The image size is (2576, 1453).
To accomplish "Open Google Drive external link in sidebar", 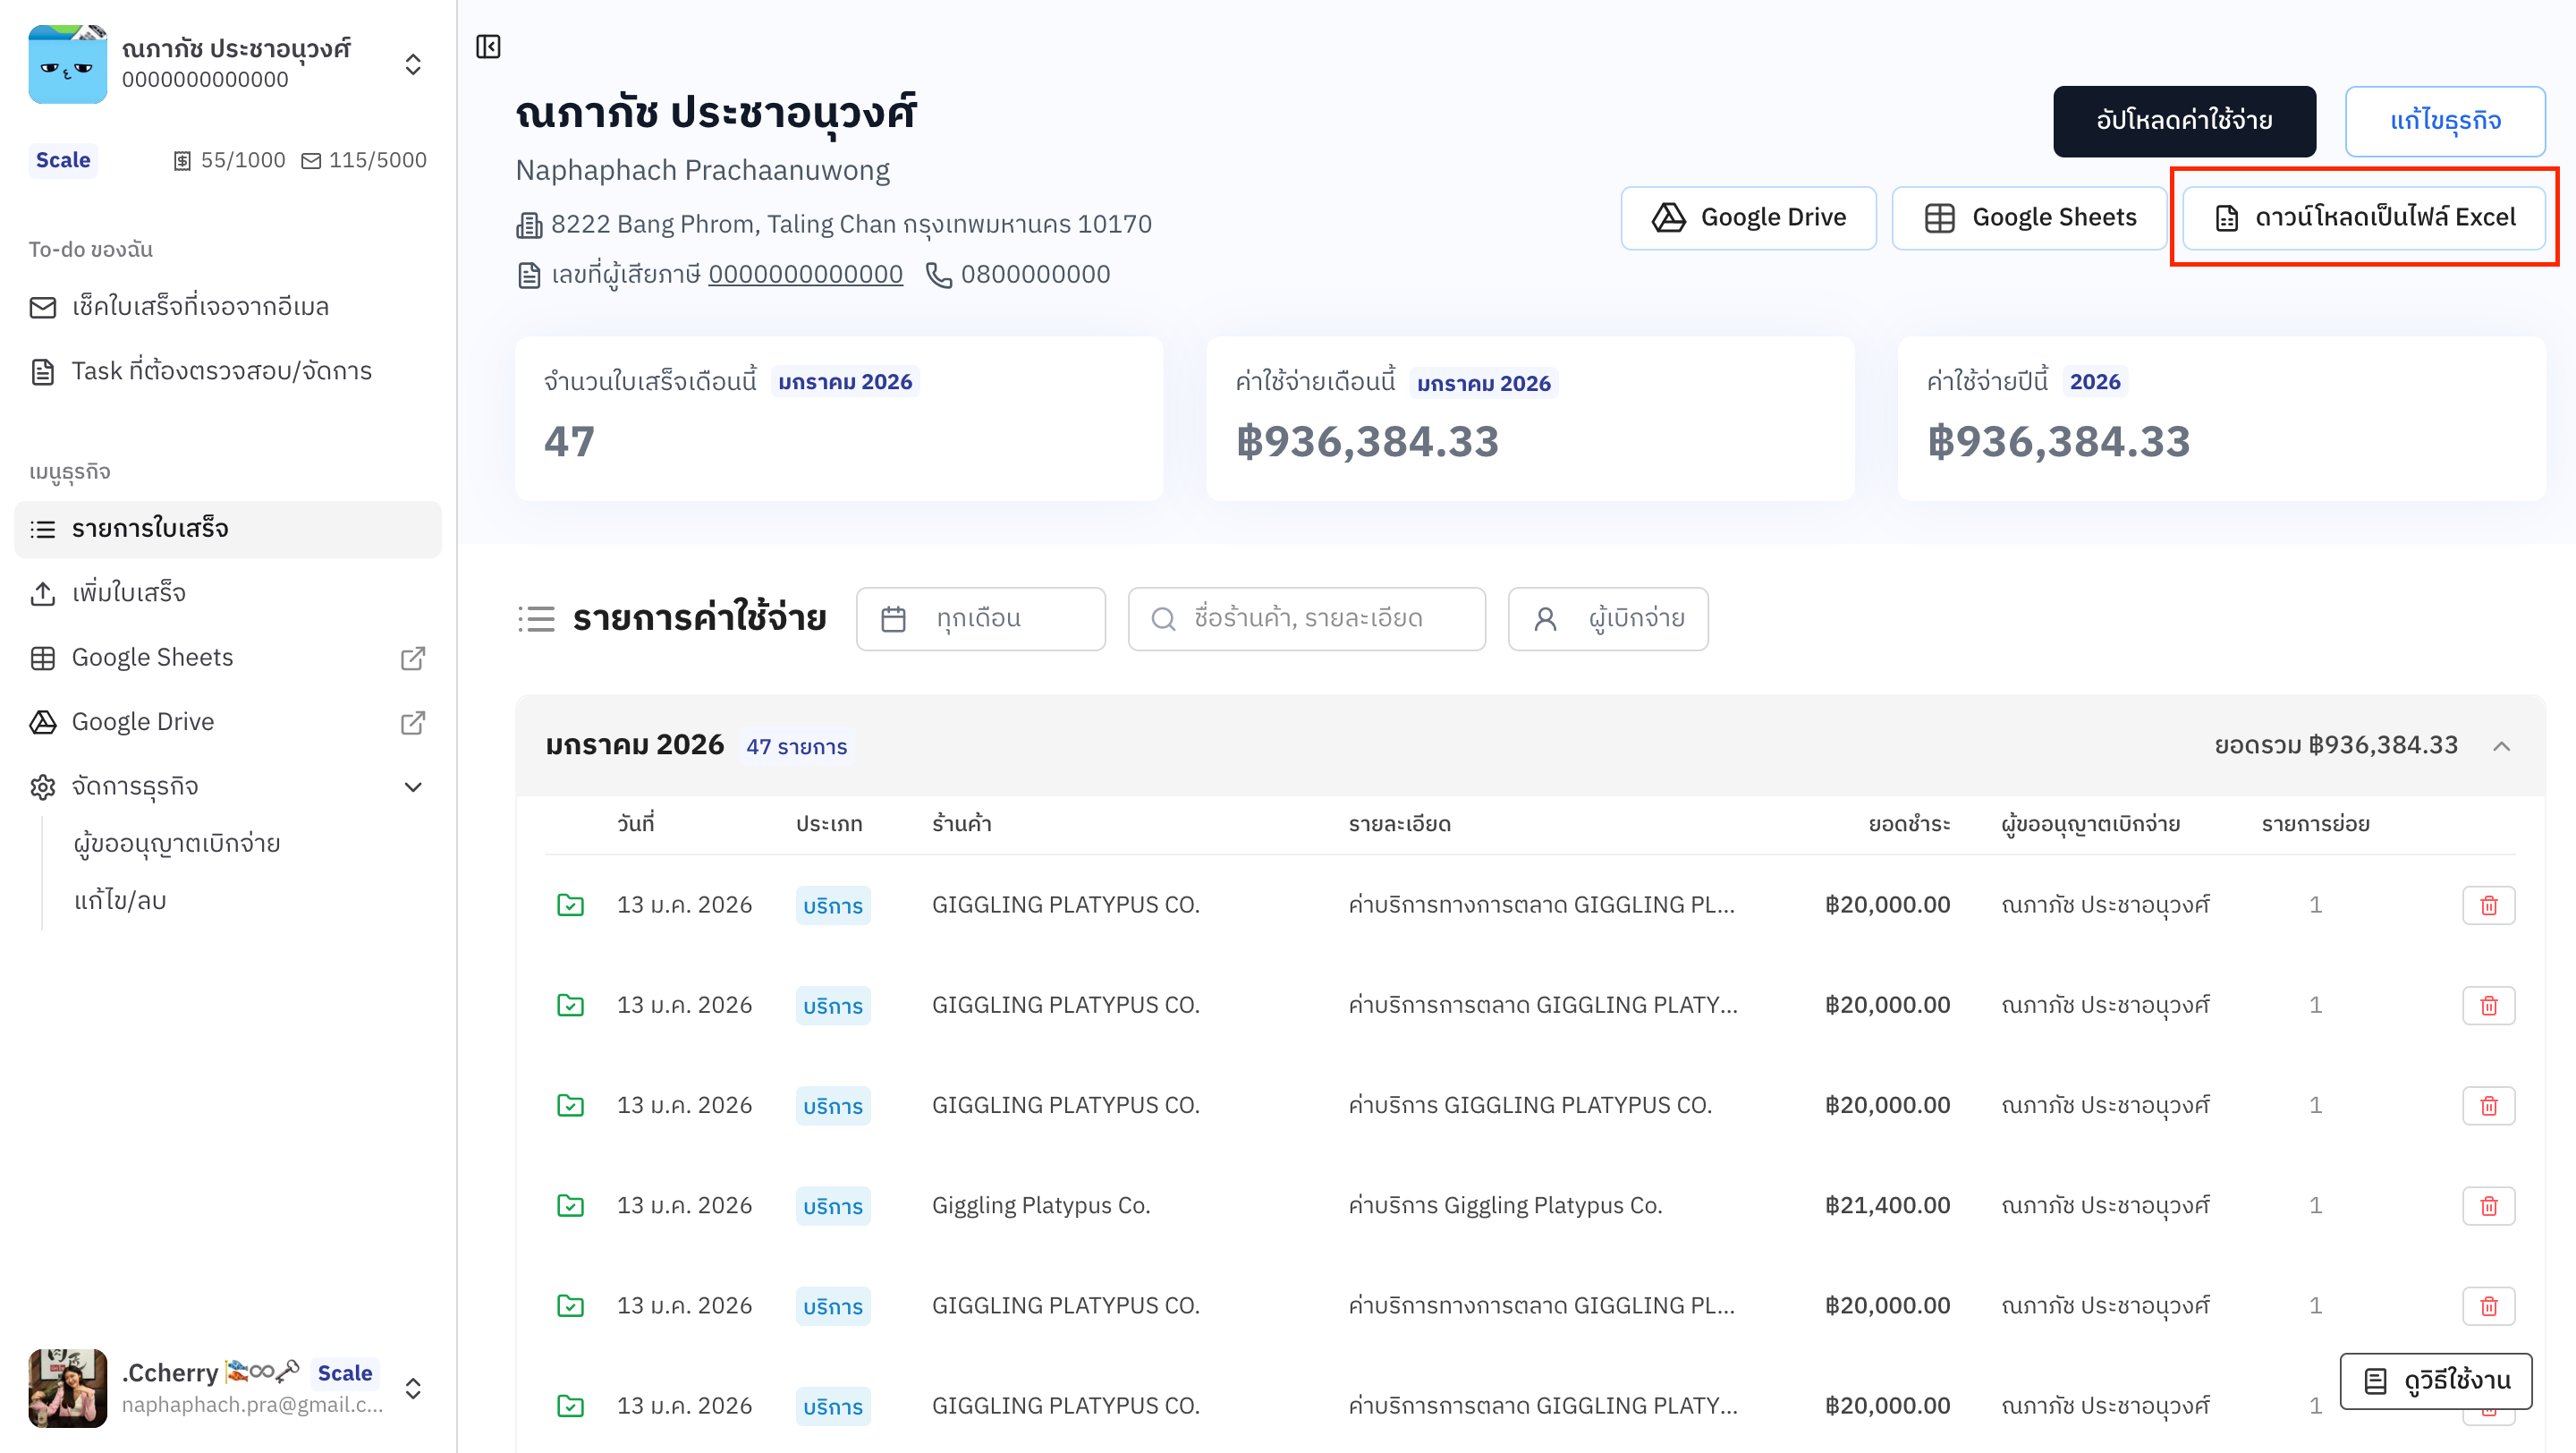I will (412, 722).
